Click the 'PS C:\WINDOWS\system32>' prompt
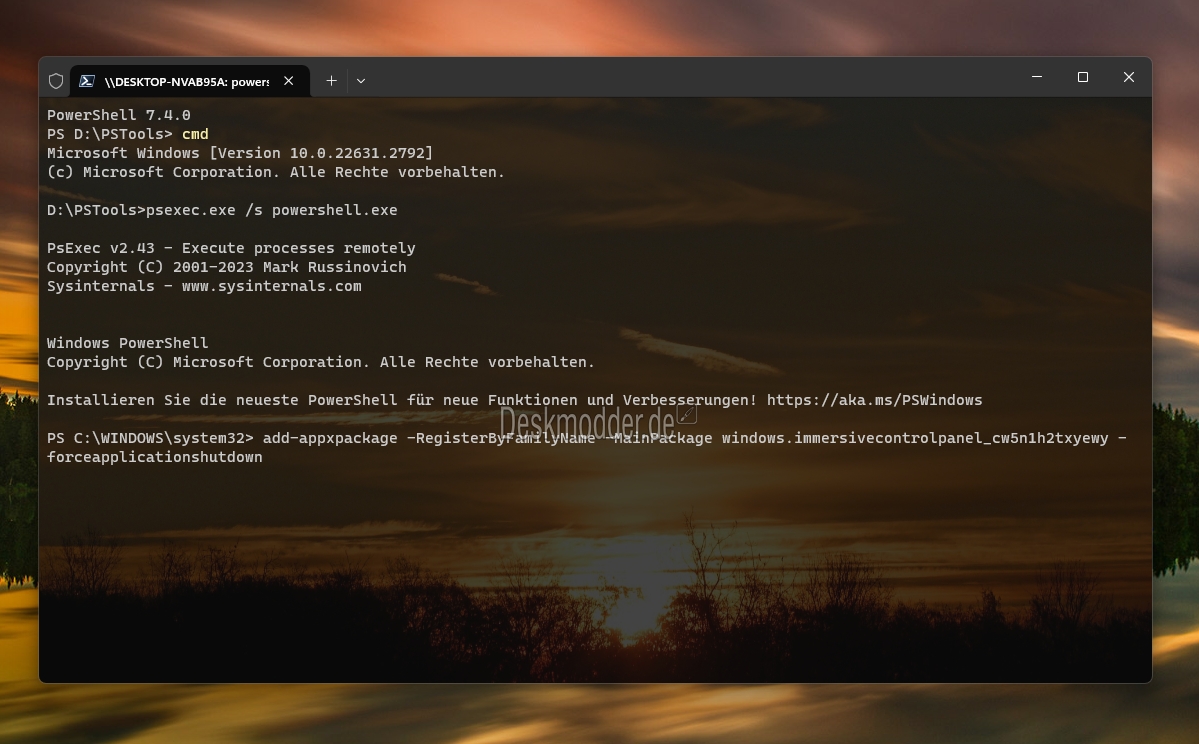The image size is (1199, 744). pyautogui.click(x=150, y=438)
